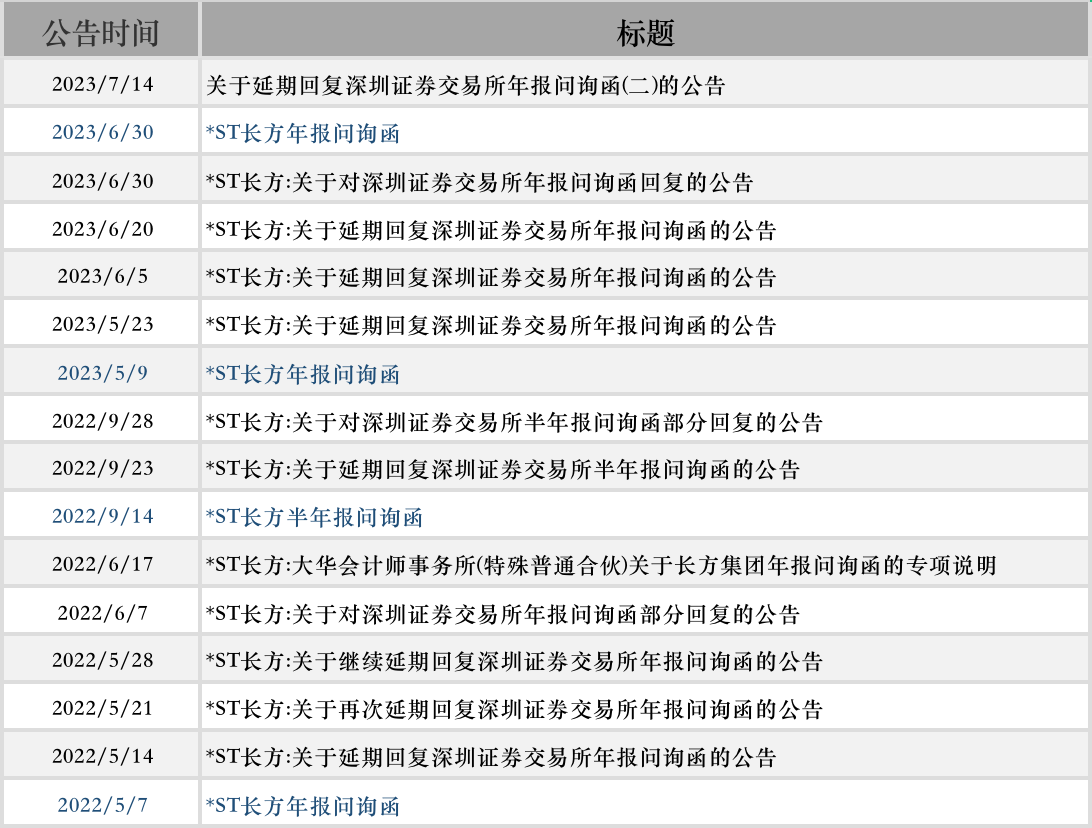Open 年报问询函部分回复的公告 in the 2022/6/7 row
The height and width of the screenshot is (828, 1092).
(x=502, y=614)
